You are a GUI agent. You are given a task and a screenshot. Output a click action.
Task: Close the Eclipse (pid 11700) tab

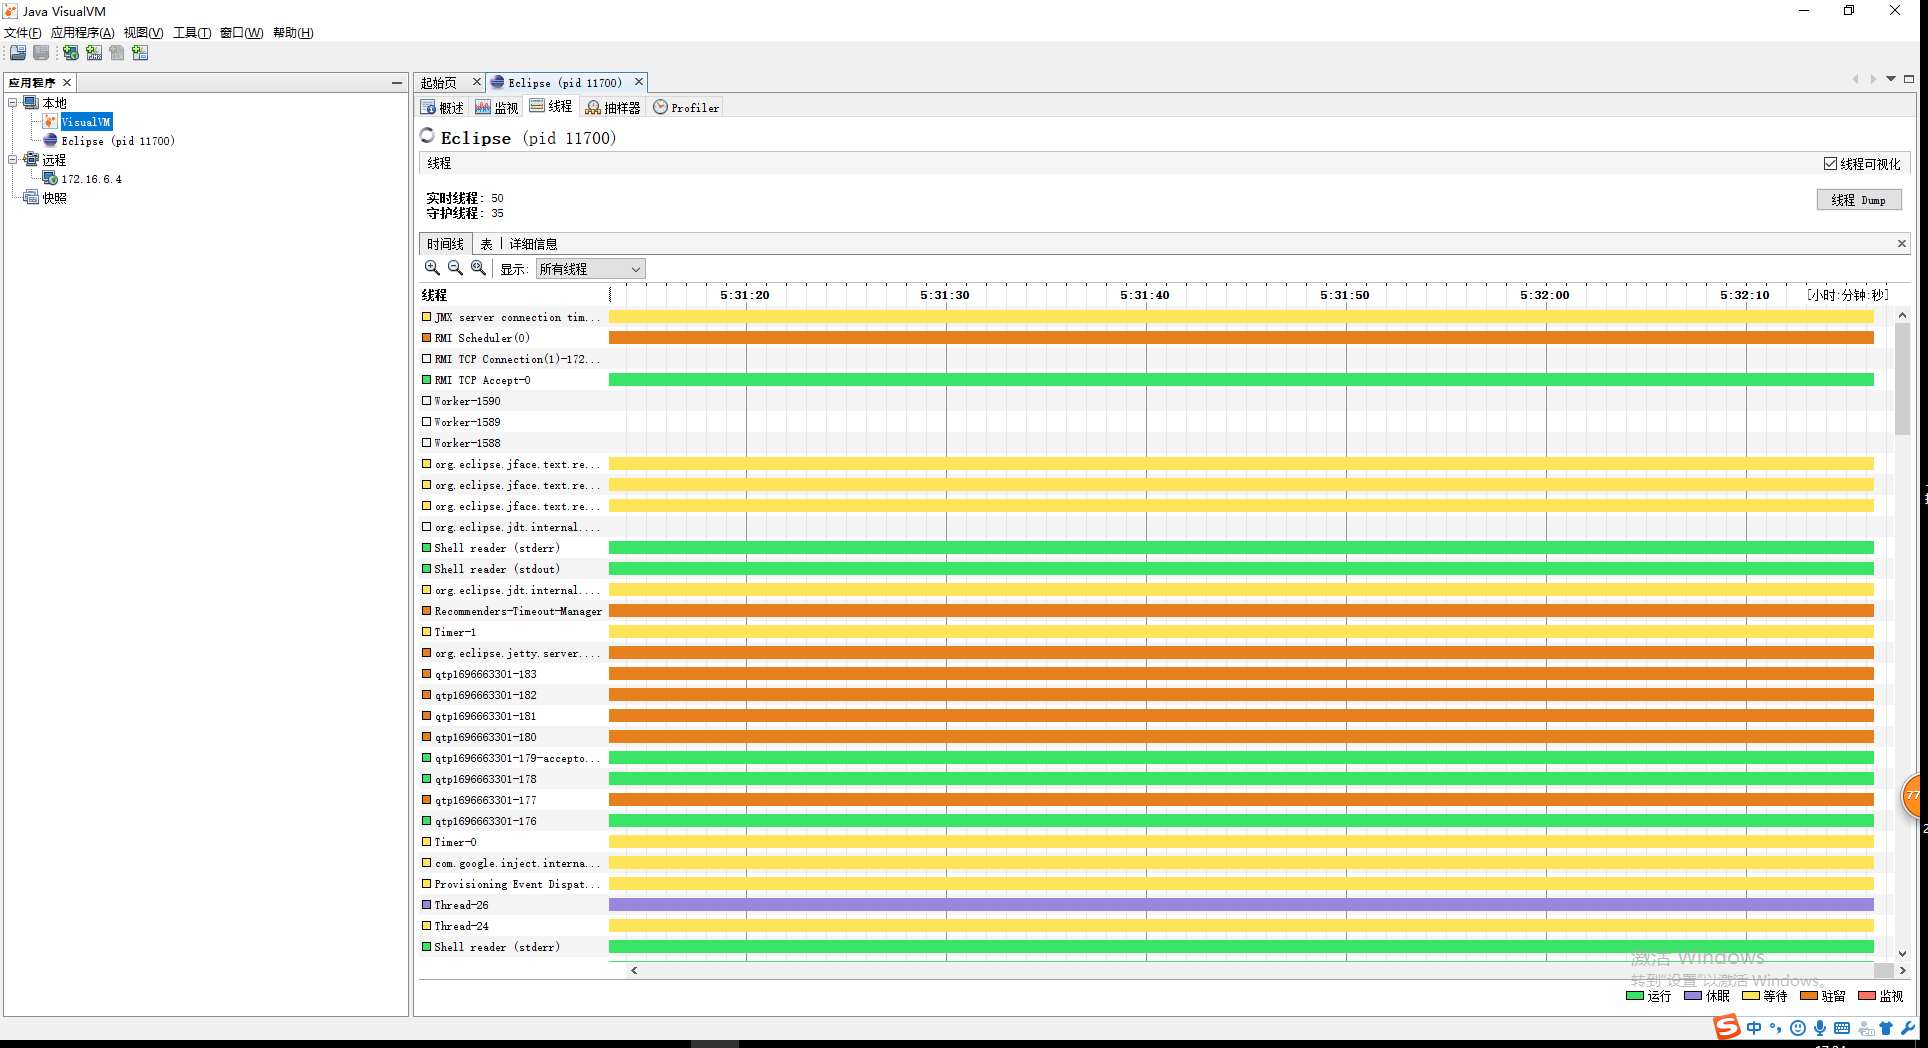click(639, 82)
